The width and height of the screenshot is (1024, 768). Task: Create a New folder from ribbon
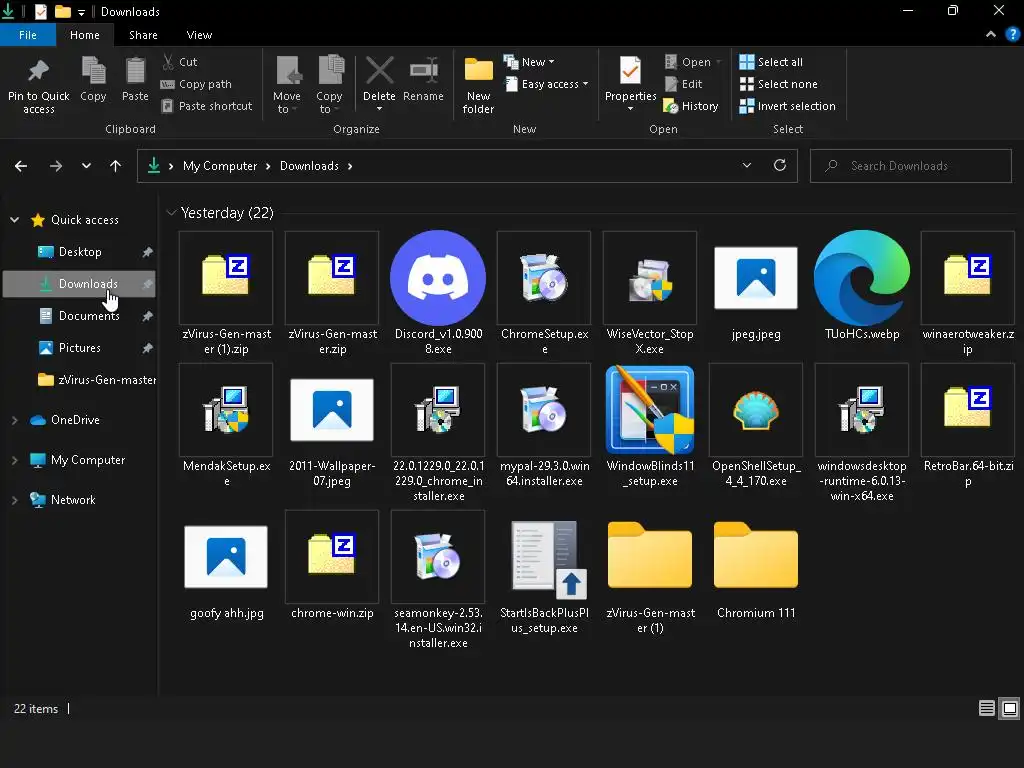click(479, 86)
